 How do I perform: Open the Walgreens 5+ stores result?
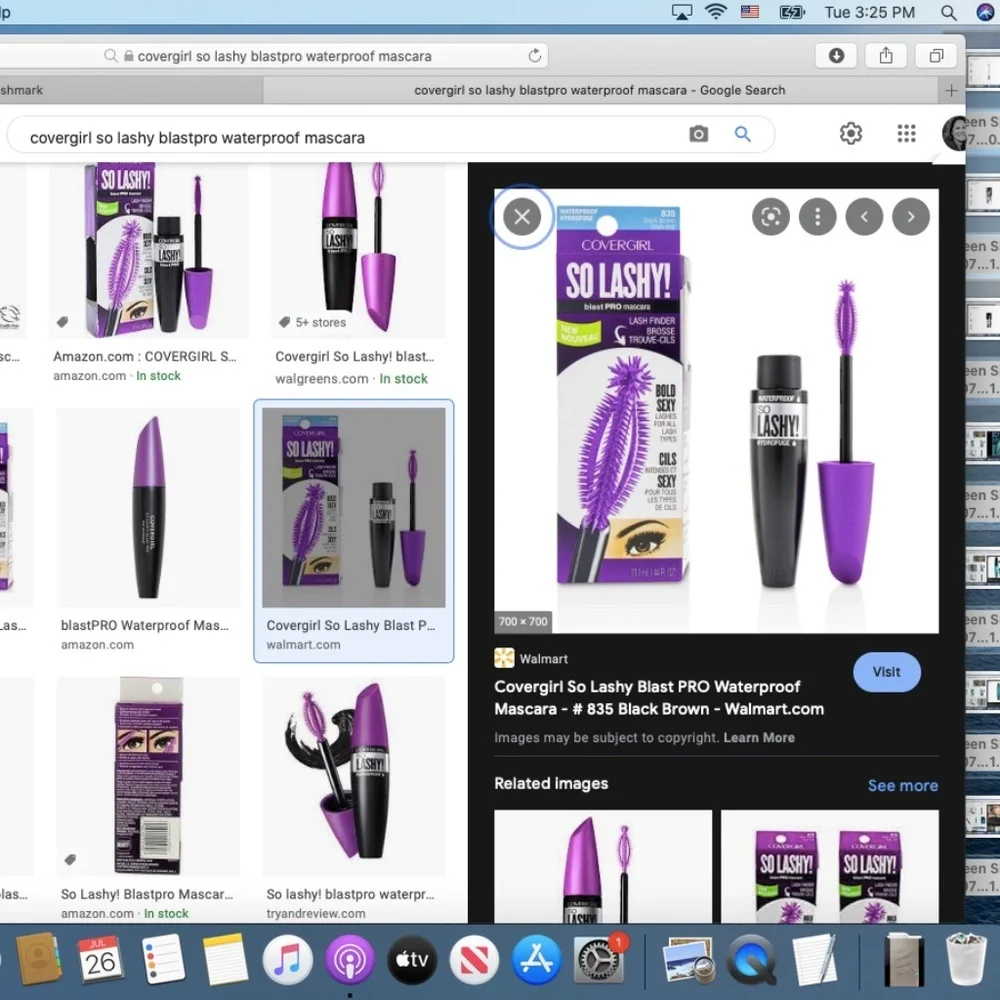point(358,274)
